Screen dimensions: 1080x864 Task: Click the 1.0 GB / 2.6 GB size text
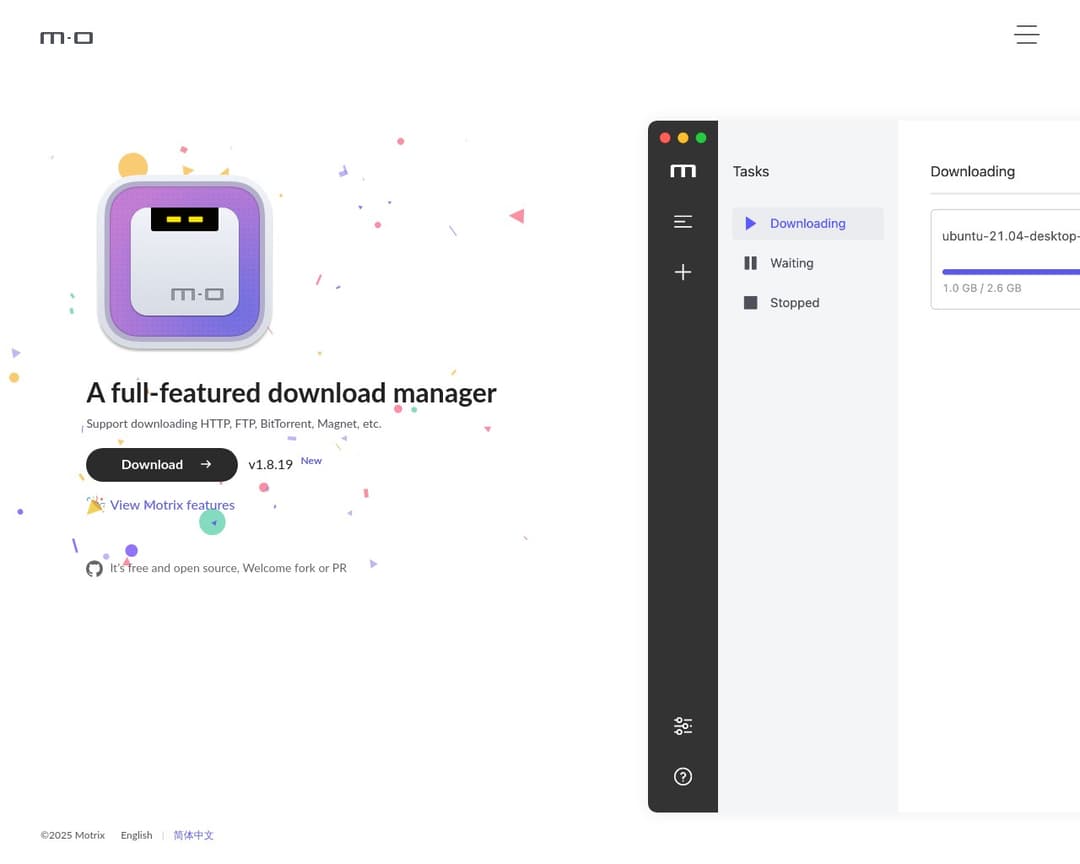point(982,288)
